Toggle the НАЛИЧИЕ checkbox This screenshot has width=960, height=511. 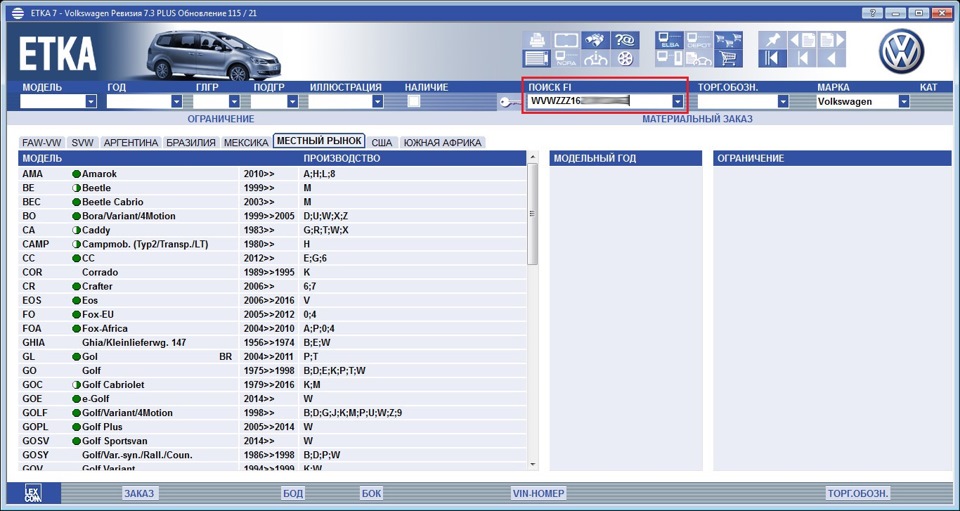tap(414, 102)
